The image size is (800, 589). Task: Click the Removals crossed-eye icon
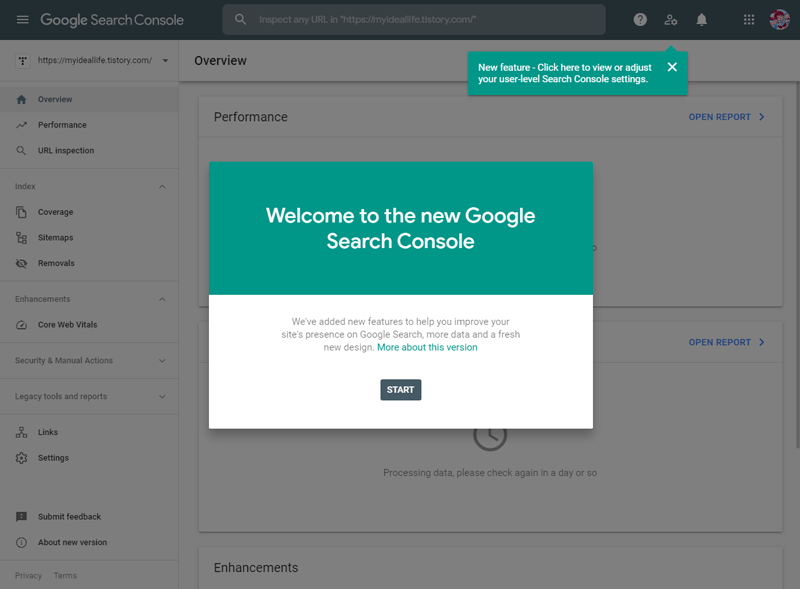(x=21, y=263)
